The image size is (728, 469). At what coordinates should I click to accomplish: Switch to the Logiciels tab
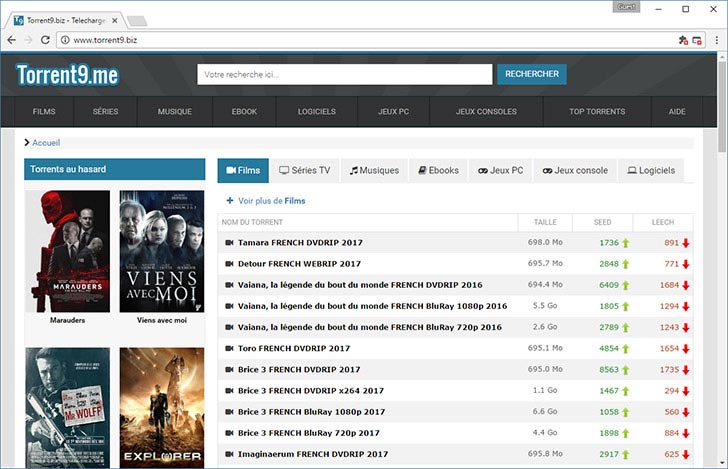tap(651, 170)
